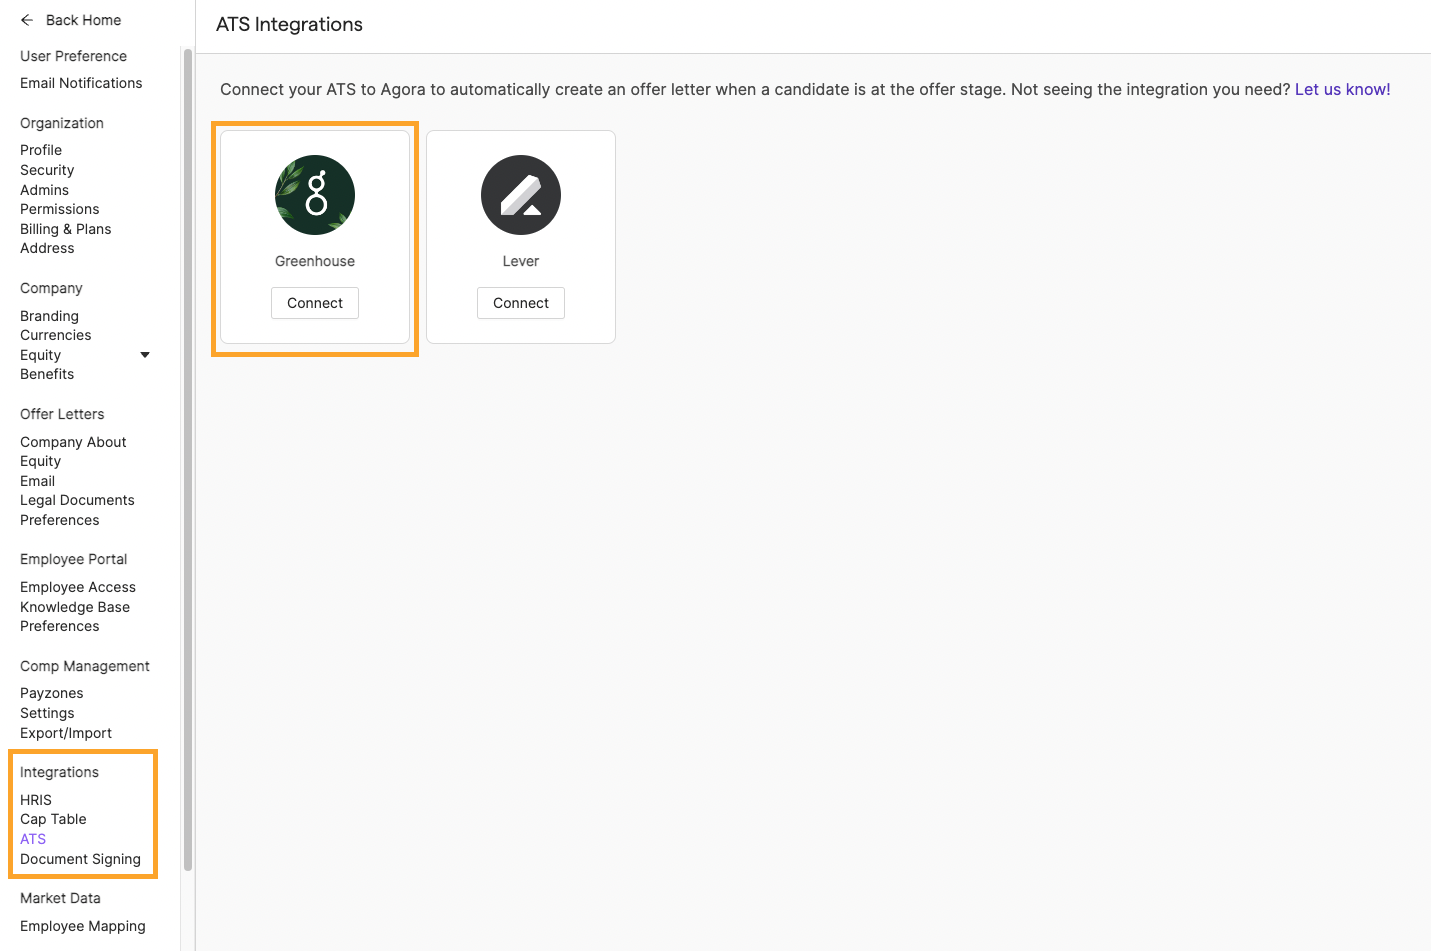The image size is (1431, 951).
Task: Click the Greenhouse logo icon
Action: point(315,195)
